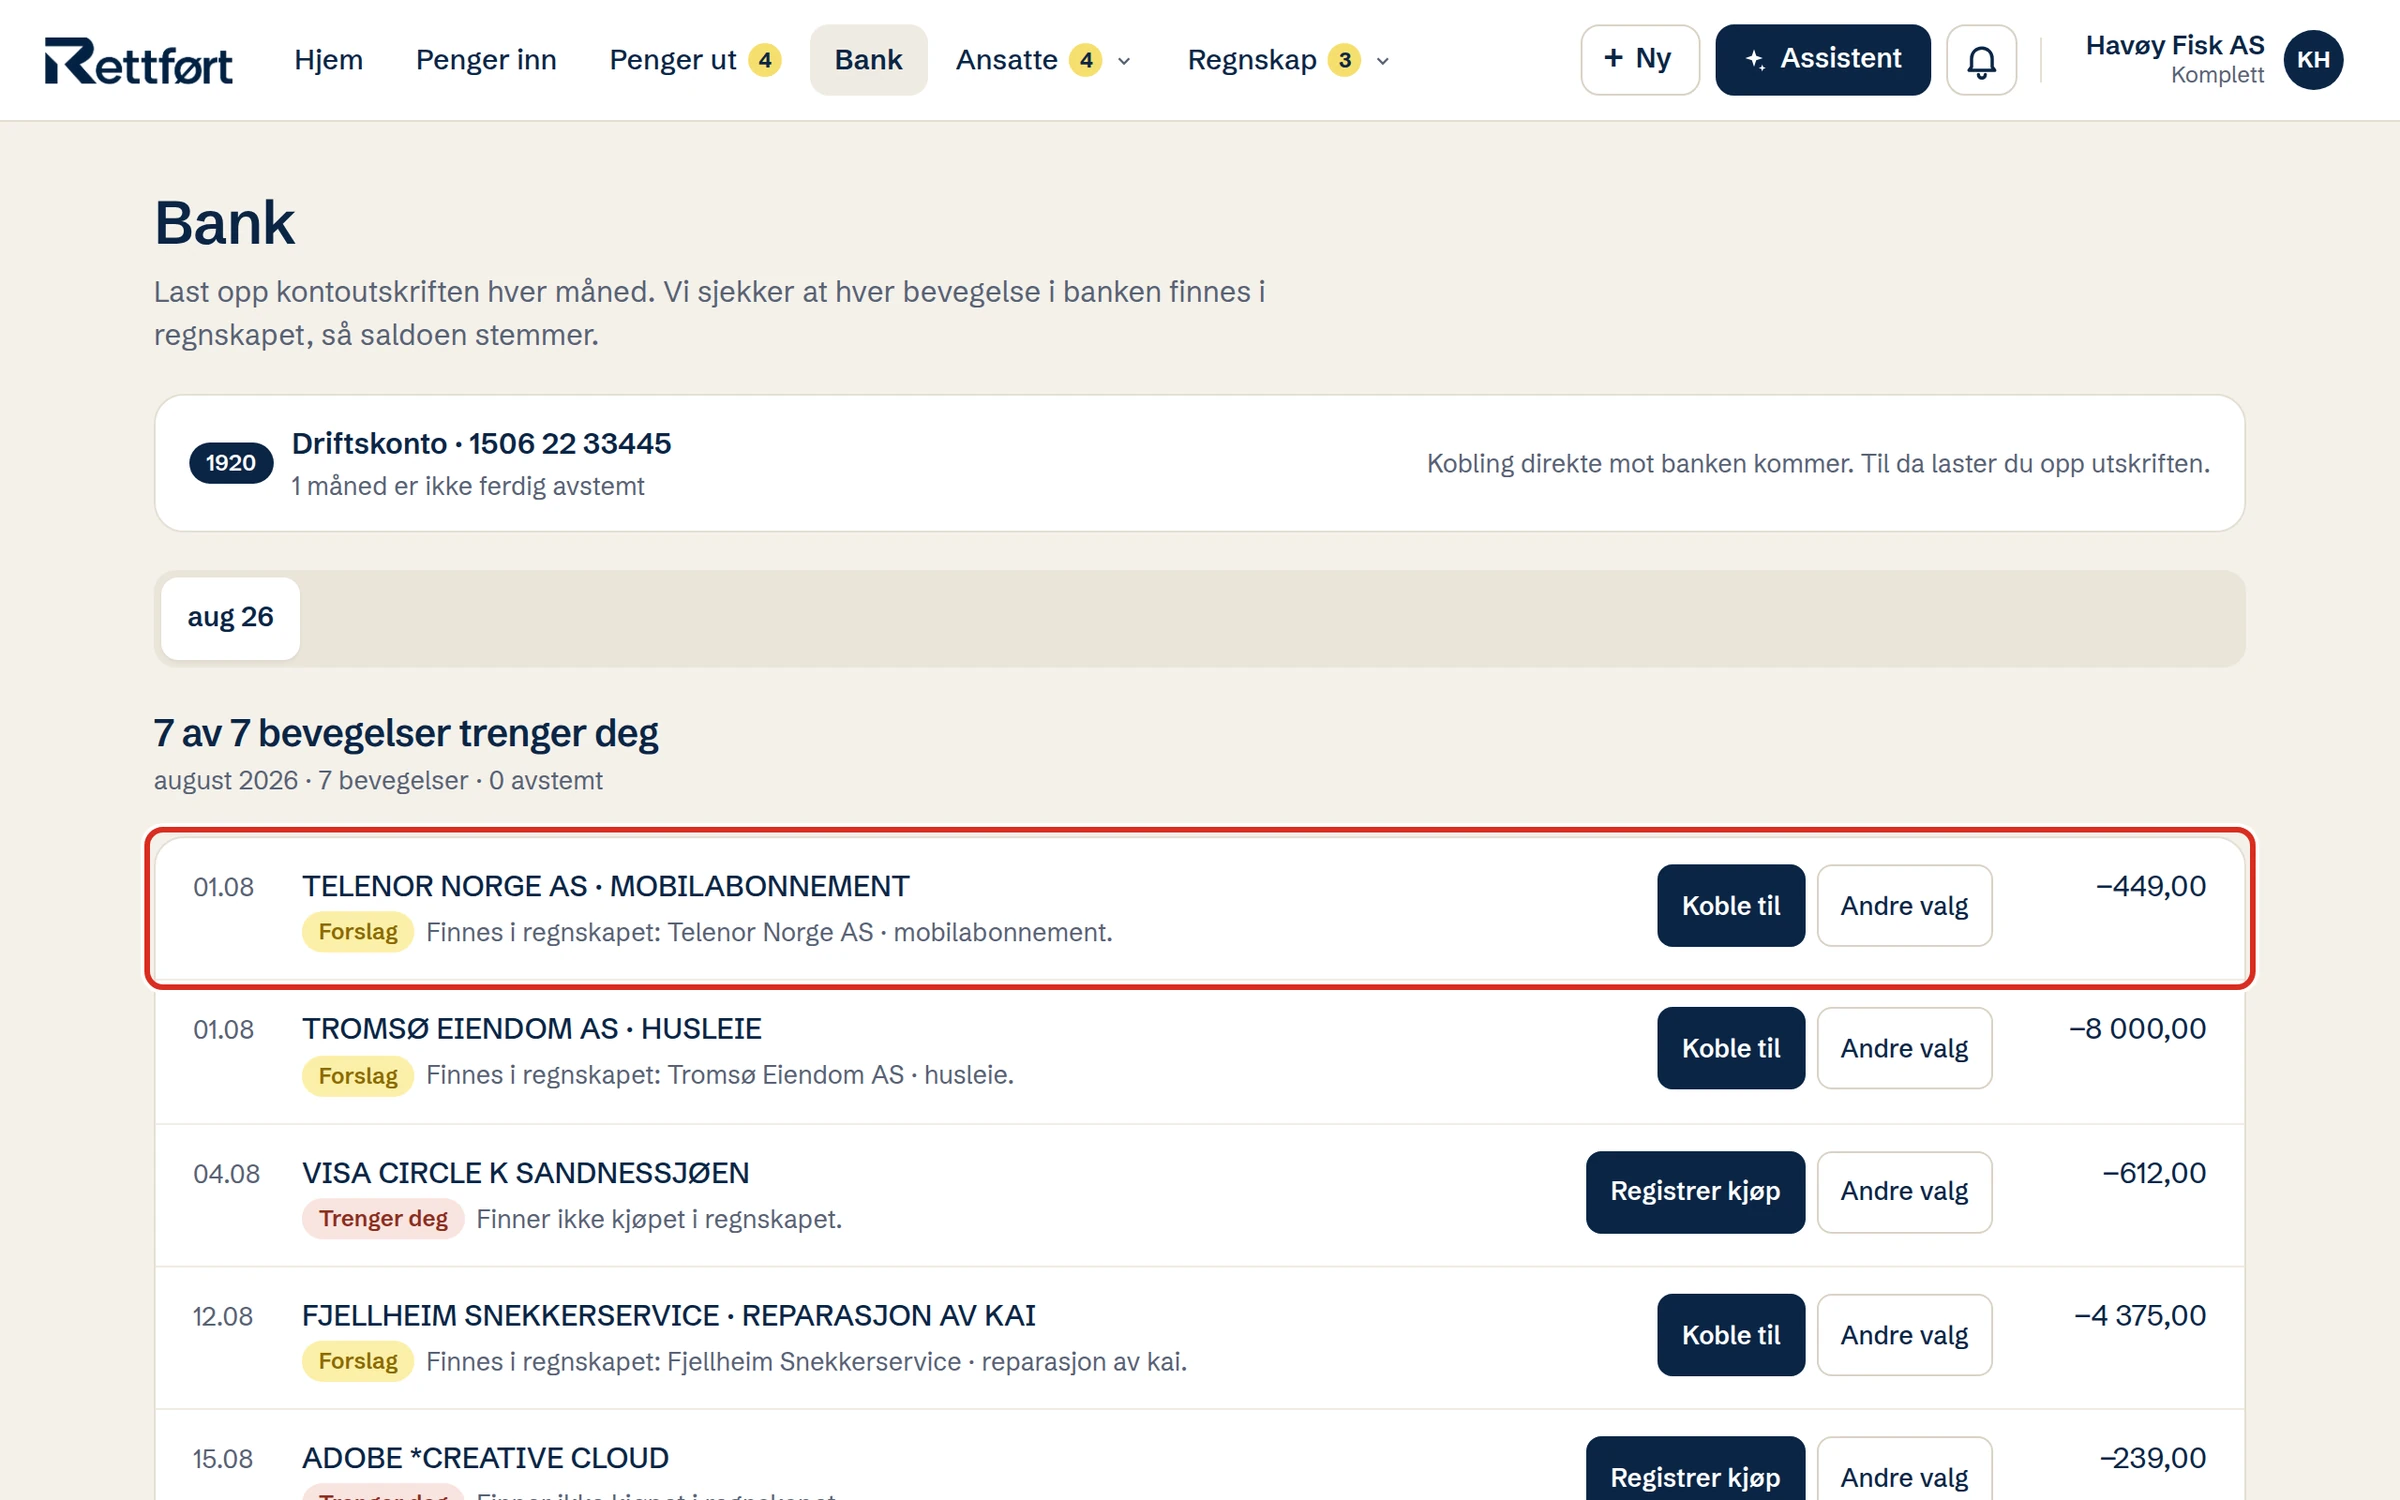Click the Regnskap count badge

pos(1345,60)
